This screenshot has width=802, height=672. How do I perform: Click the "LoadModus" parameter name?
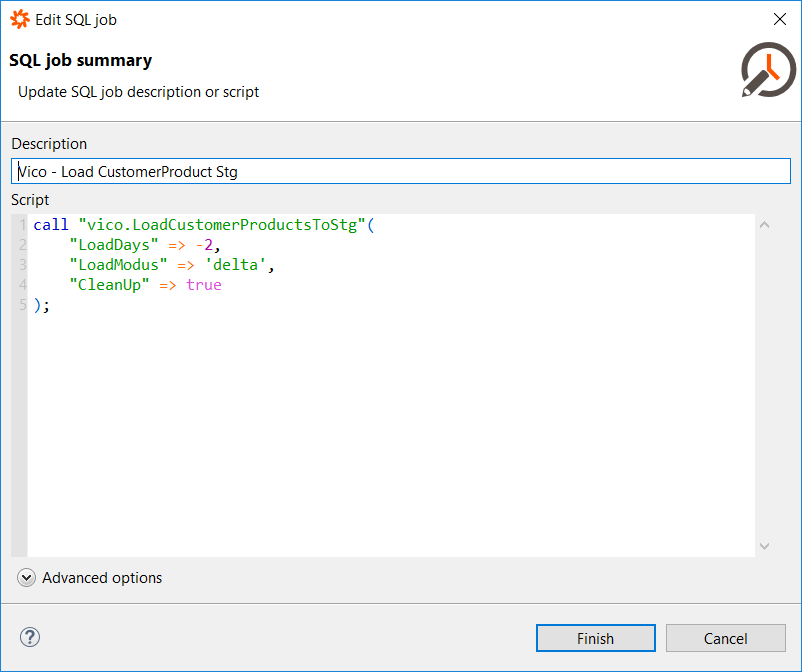[x=119, y=265]
